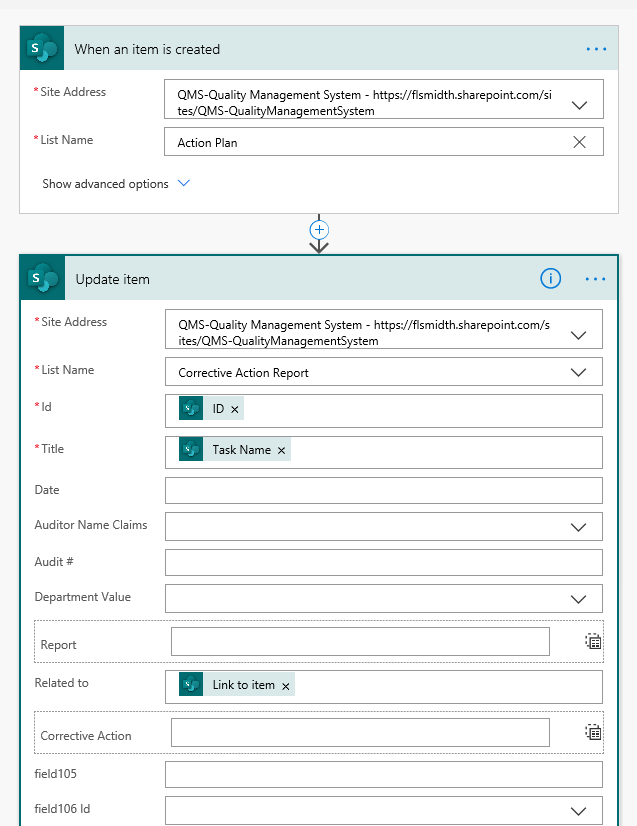
Task: Click into the Report input field
Action: (360, 641)
